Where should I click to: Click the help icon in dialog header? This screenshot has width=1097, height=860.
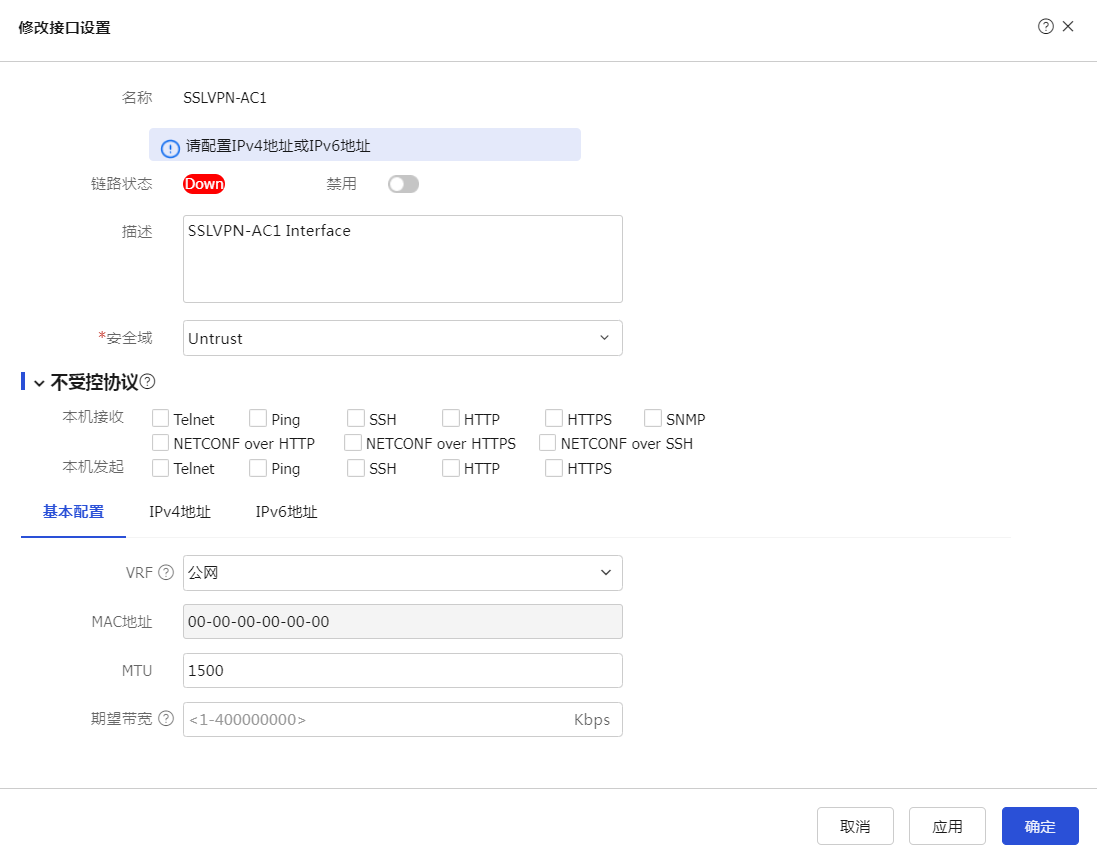click(1046, 27)
